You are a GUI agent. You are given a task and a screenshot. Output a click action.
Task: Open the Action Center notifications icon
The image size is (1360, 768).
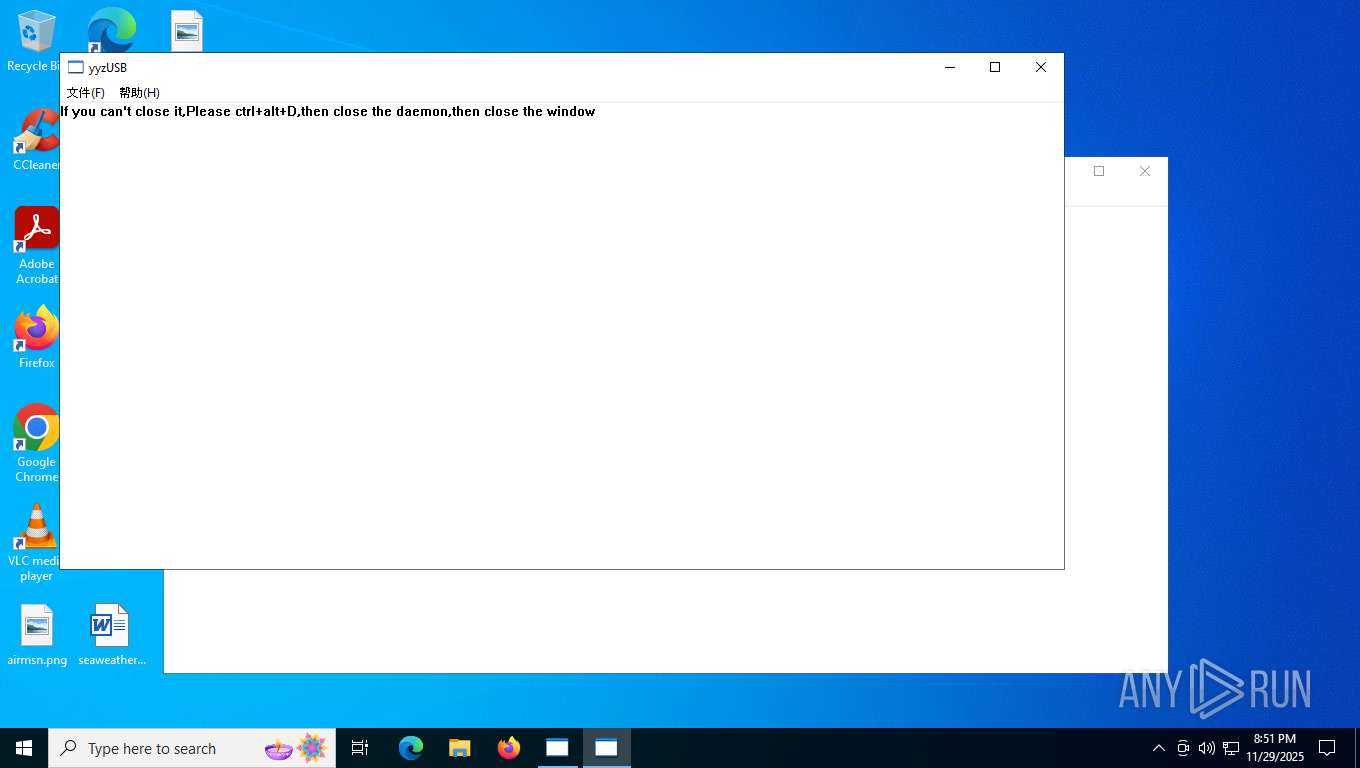click(1327, 748)
